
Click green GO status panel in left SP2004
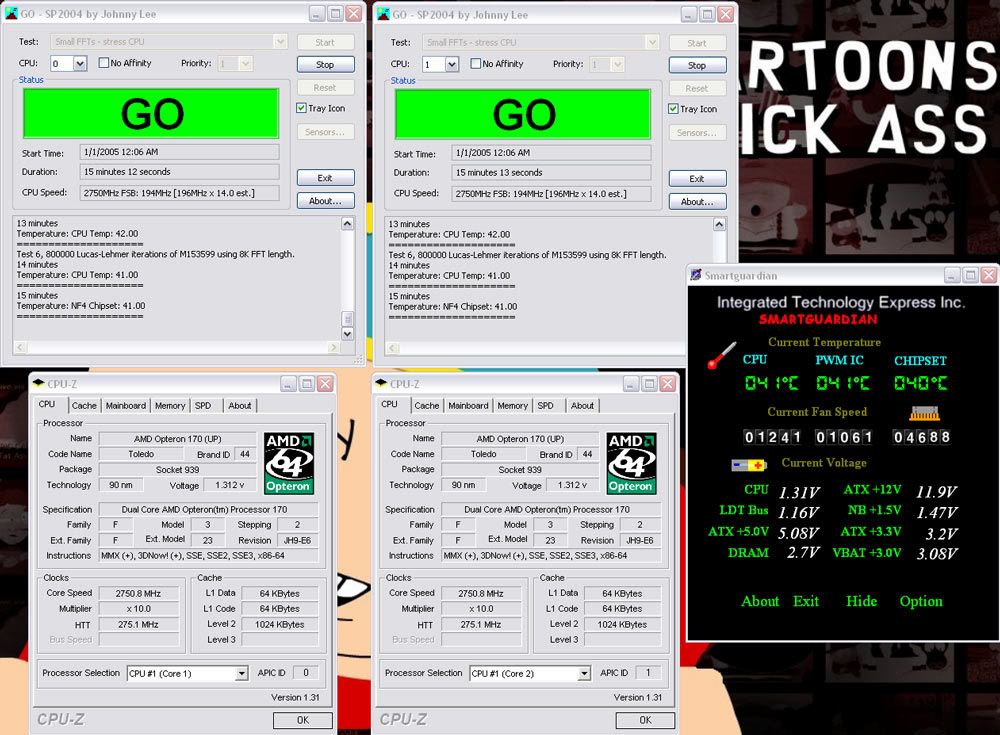151,114
